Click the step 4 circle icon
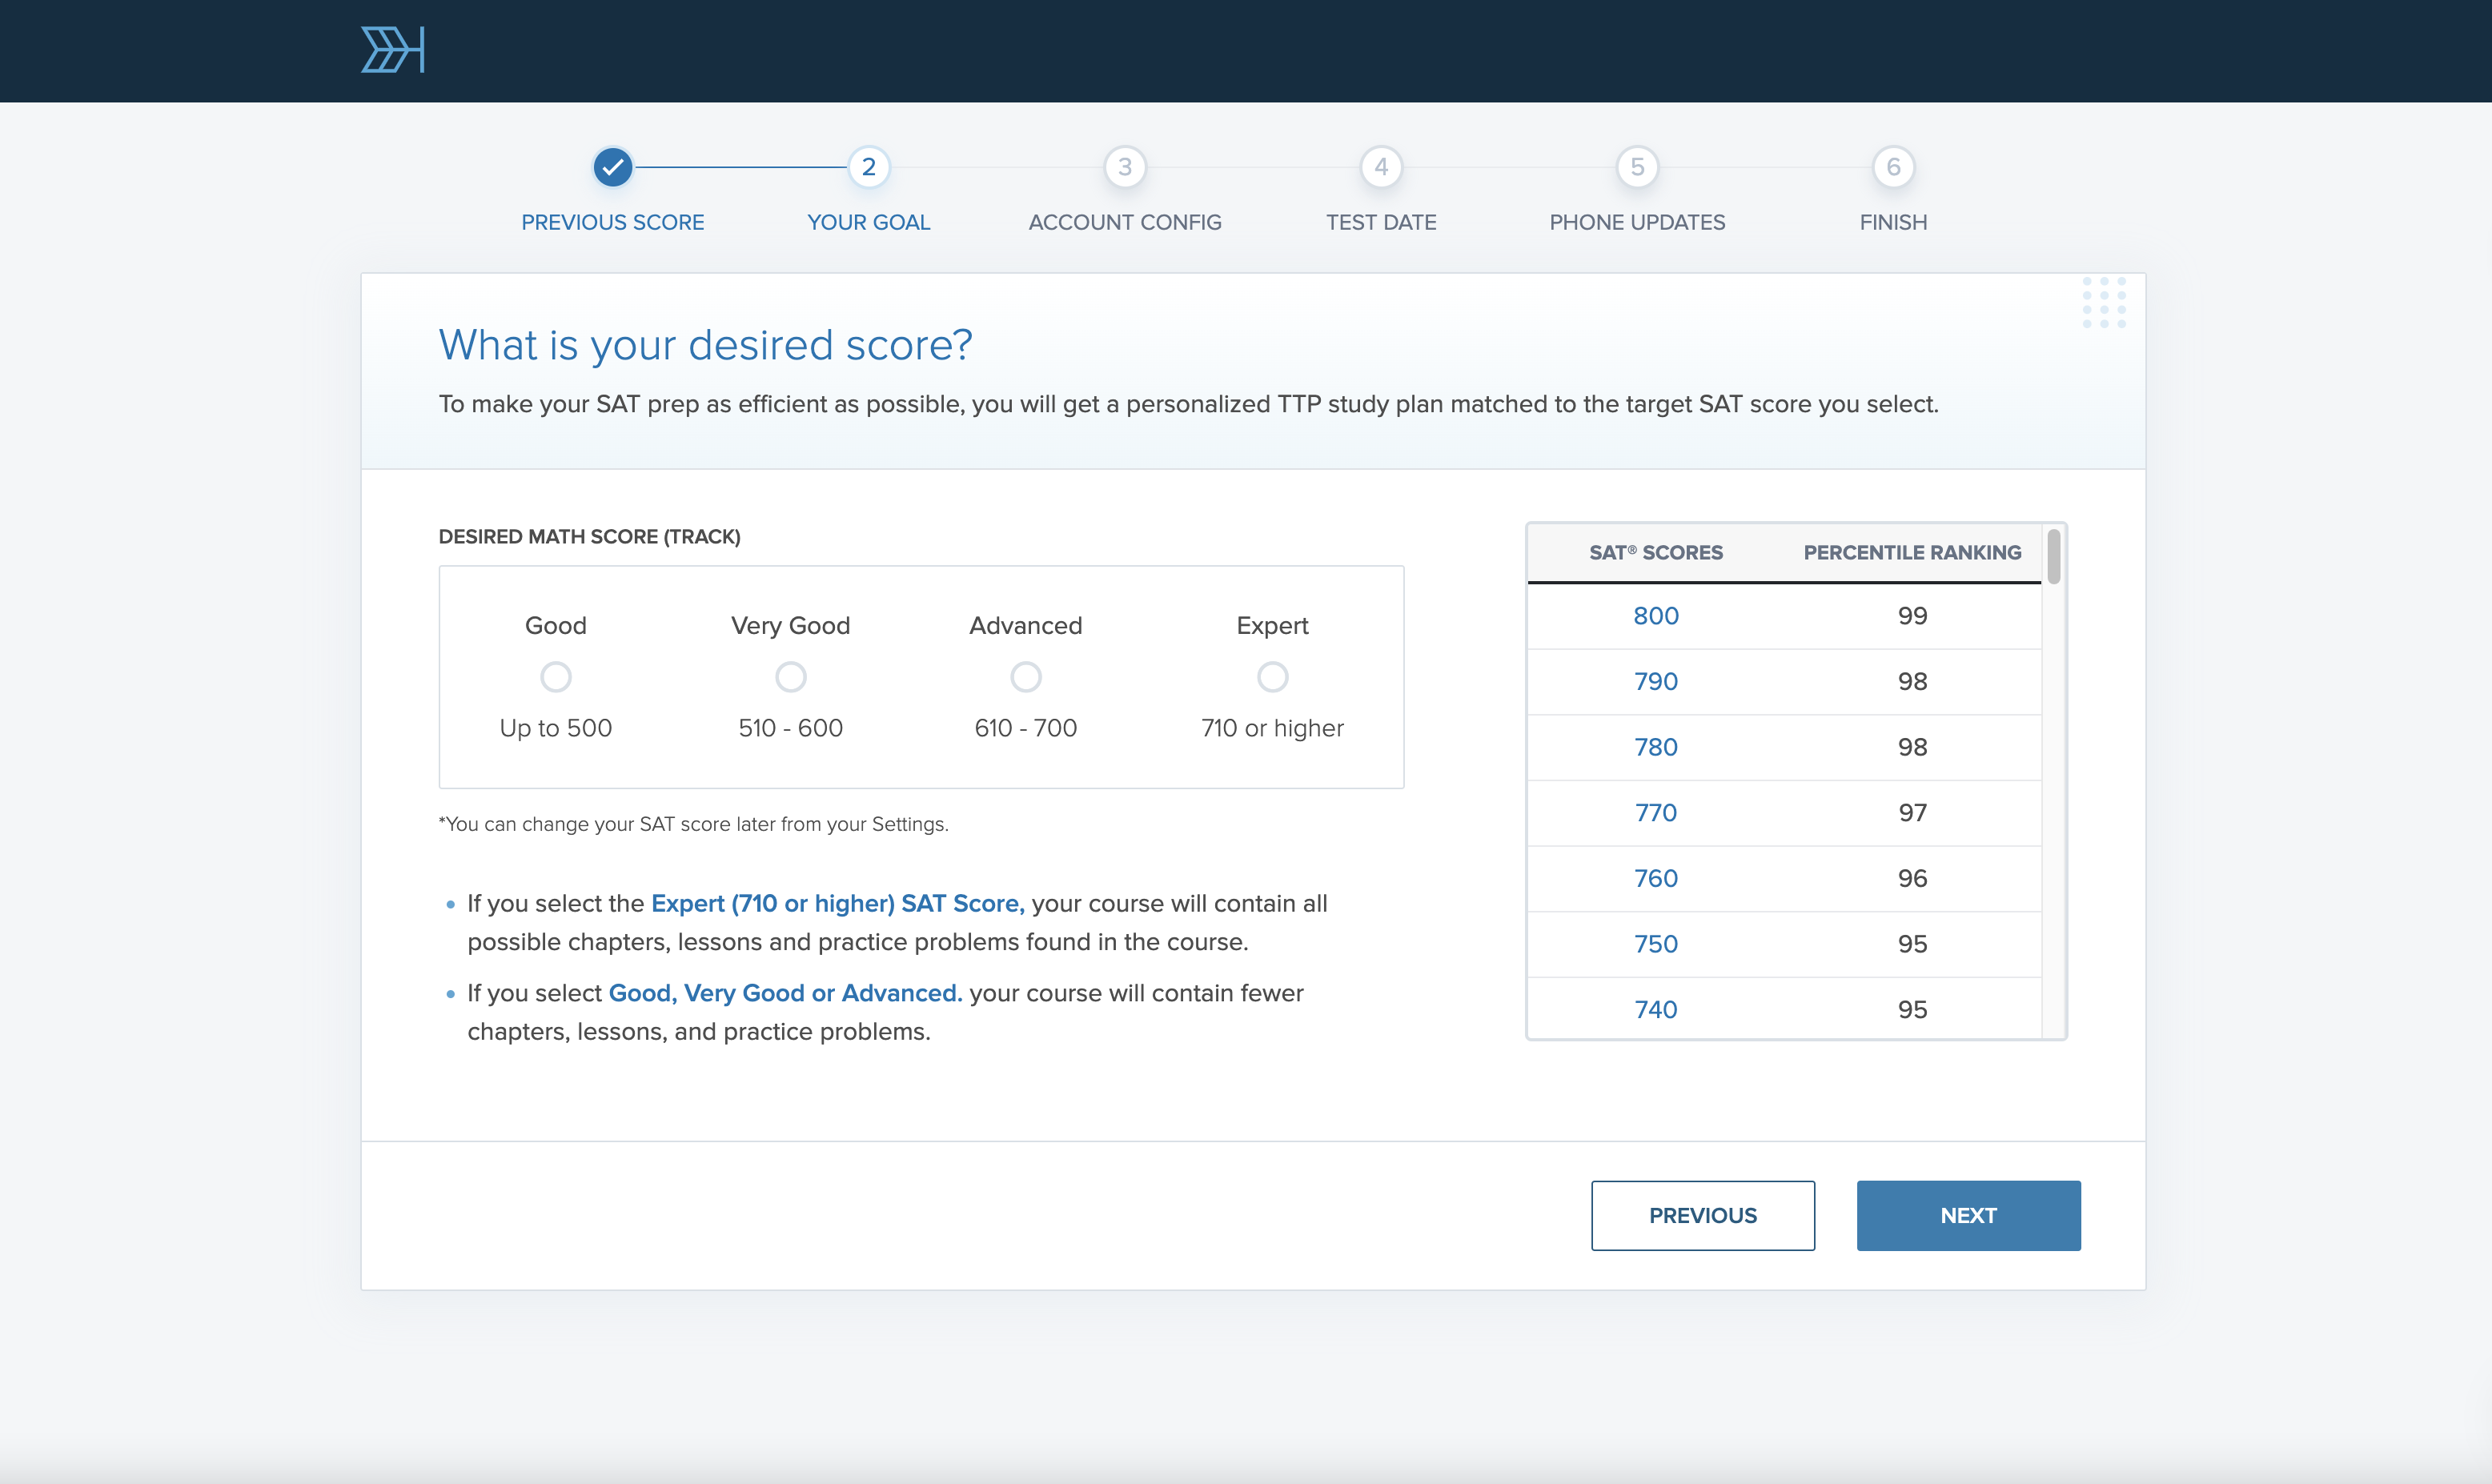The image size is (2492, 1484). [x=1380, y=167]
